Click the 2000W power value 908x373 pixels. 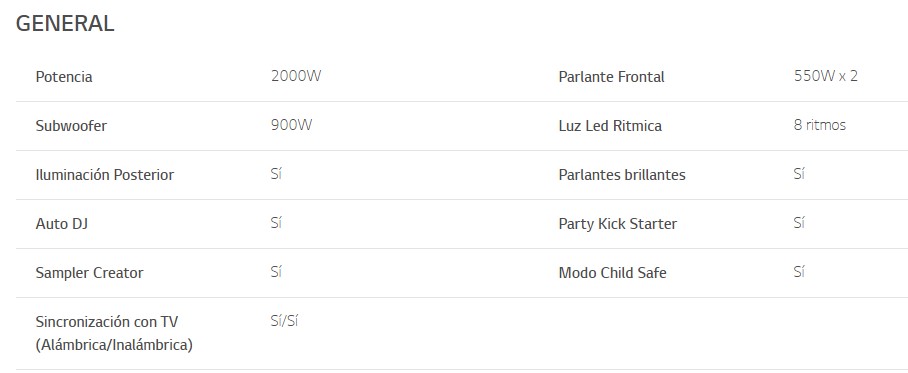296,76
